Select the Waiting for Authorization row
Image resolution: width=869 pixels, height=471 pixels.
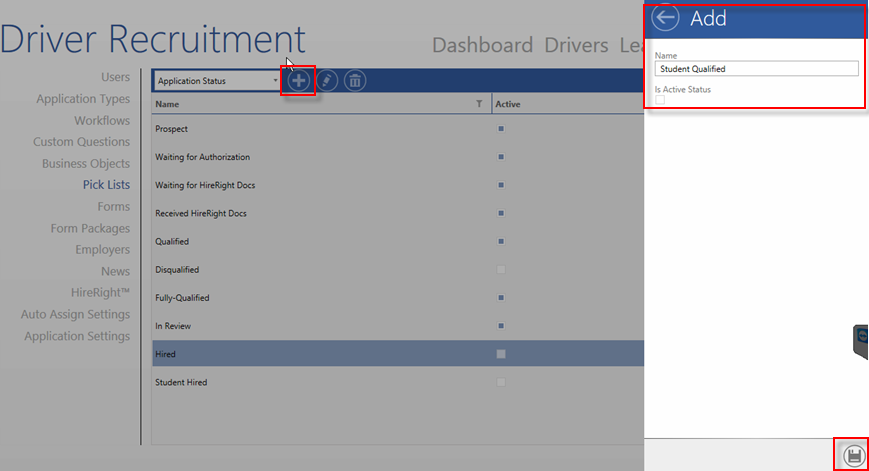pyautogui.click(x=398, y=157)
